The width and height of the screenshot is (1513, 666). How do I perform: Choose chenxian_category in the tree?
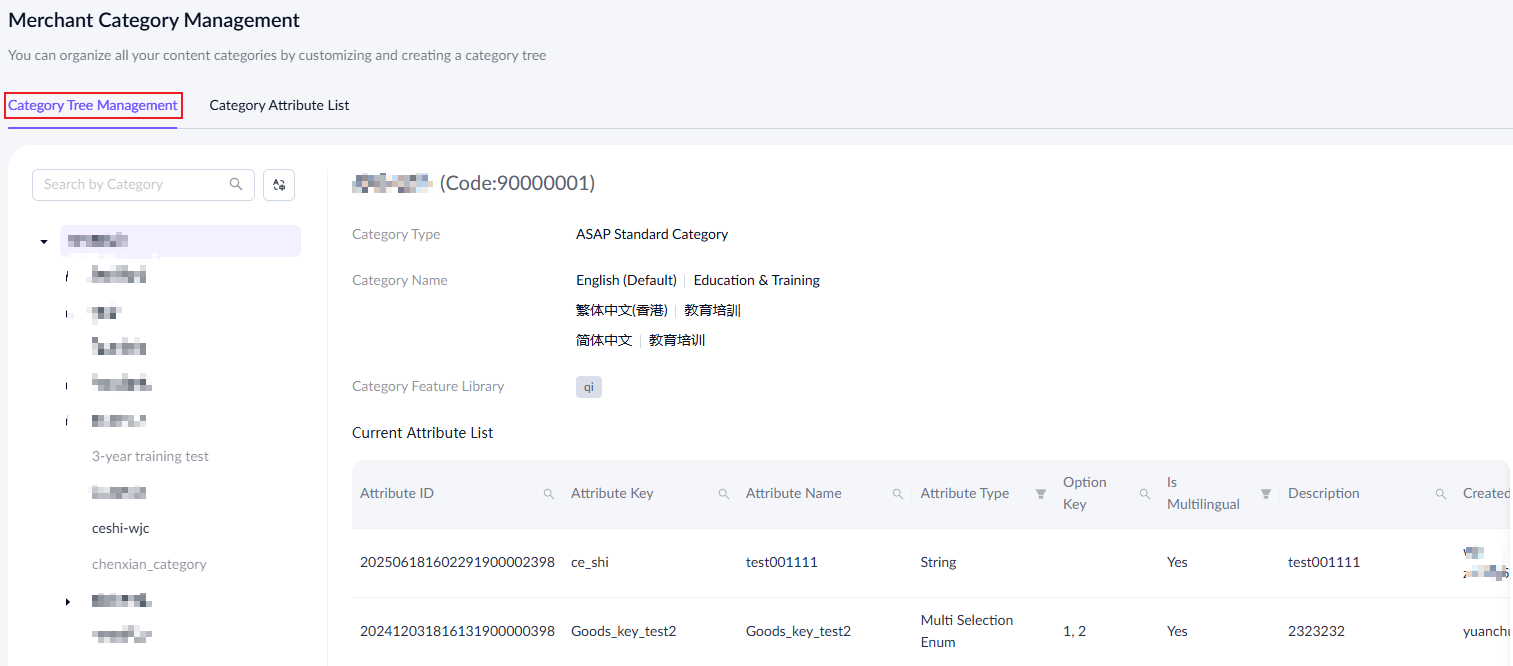pyautogui.click(x=149, y=564)
